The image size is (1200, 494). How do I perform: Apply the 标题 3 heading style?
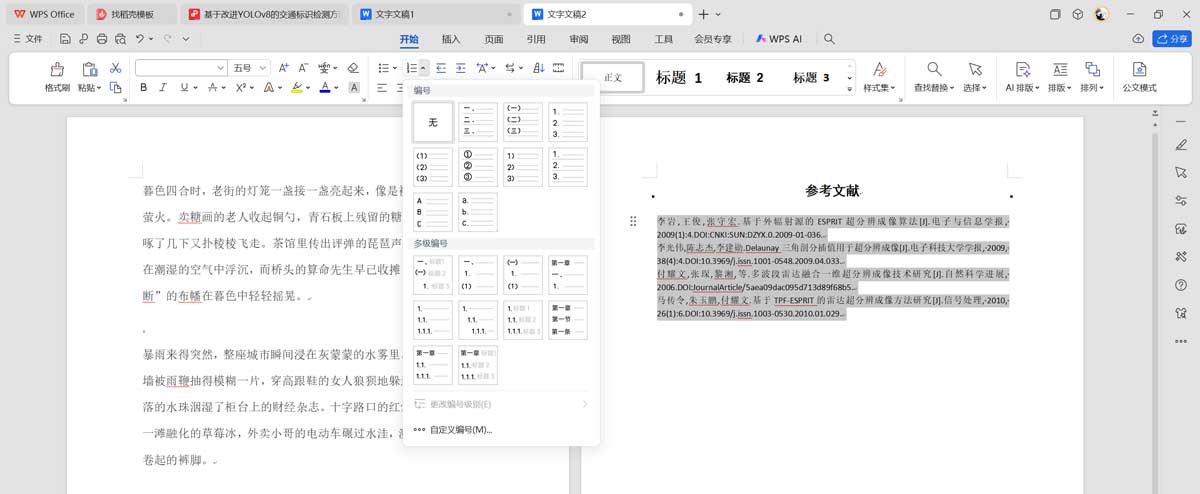click(x=811, y=78)
